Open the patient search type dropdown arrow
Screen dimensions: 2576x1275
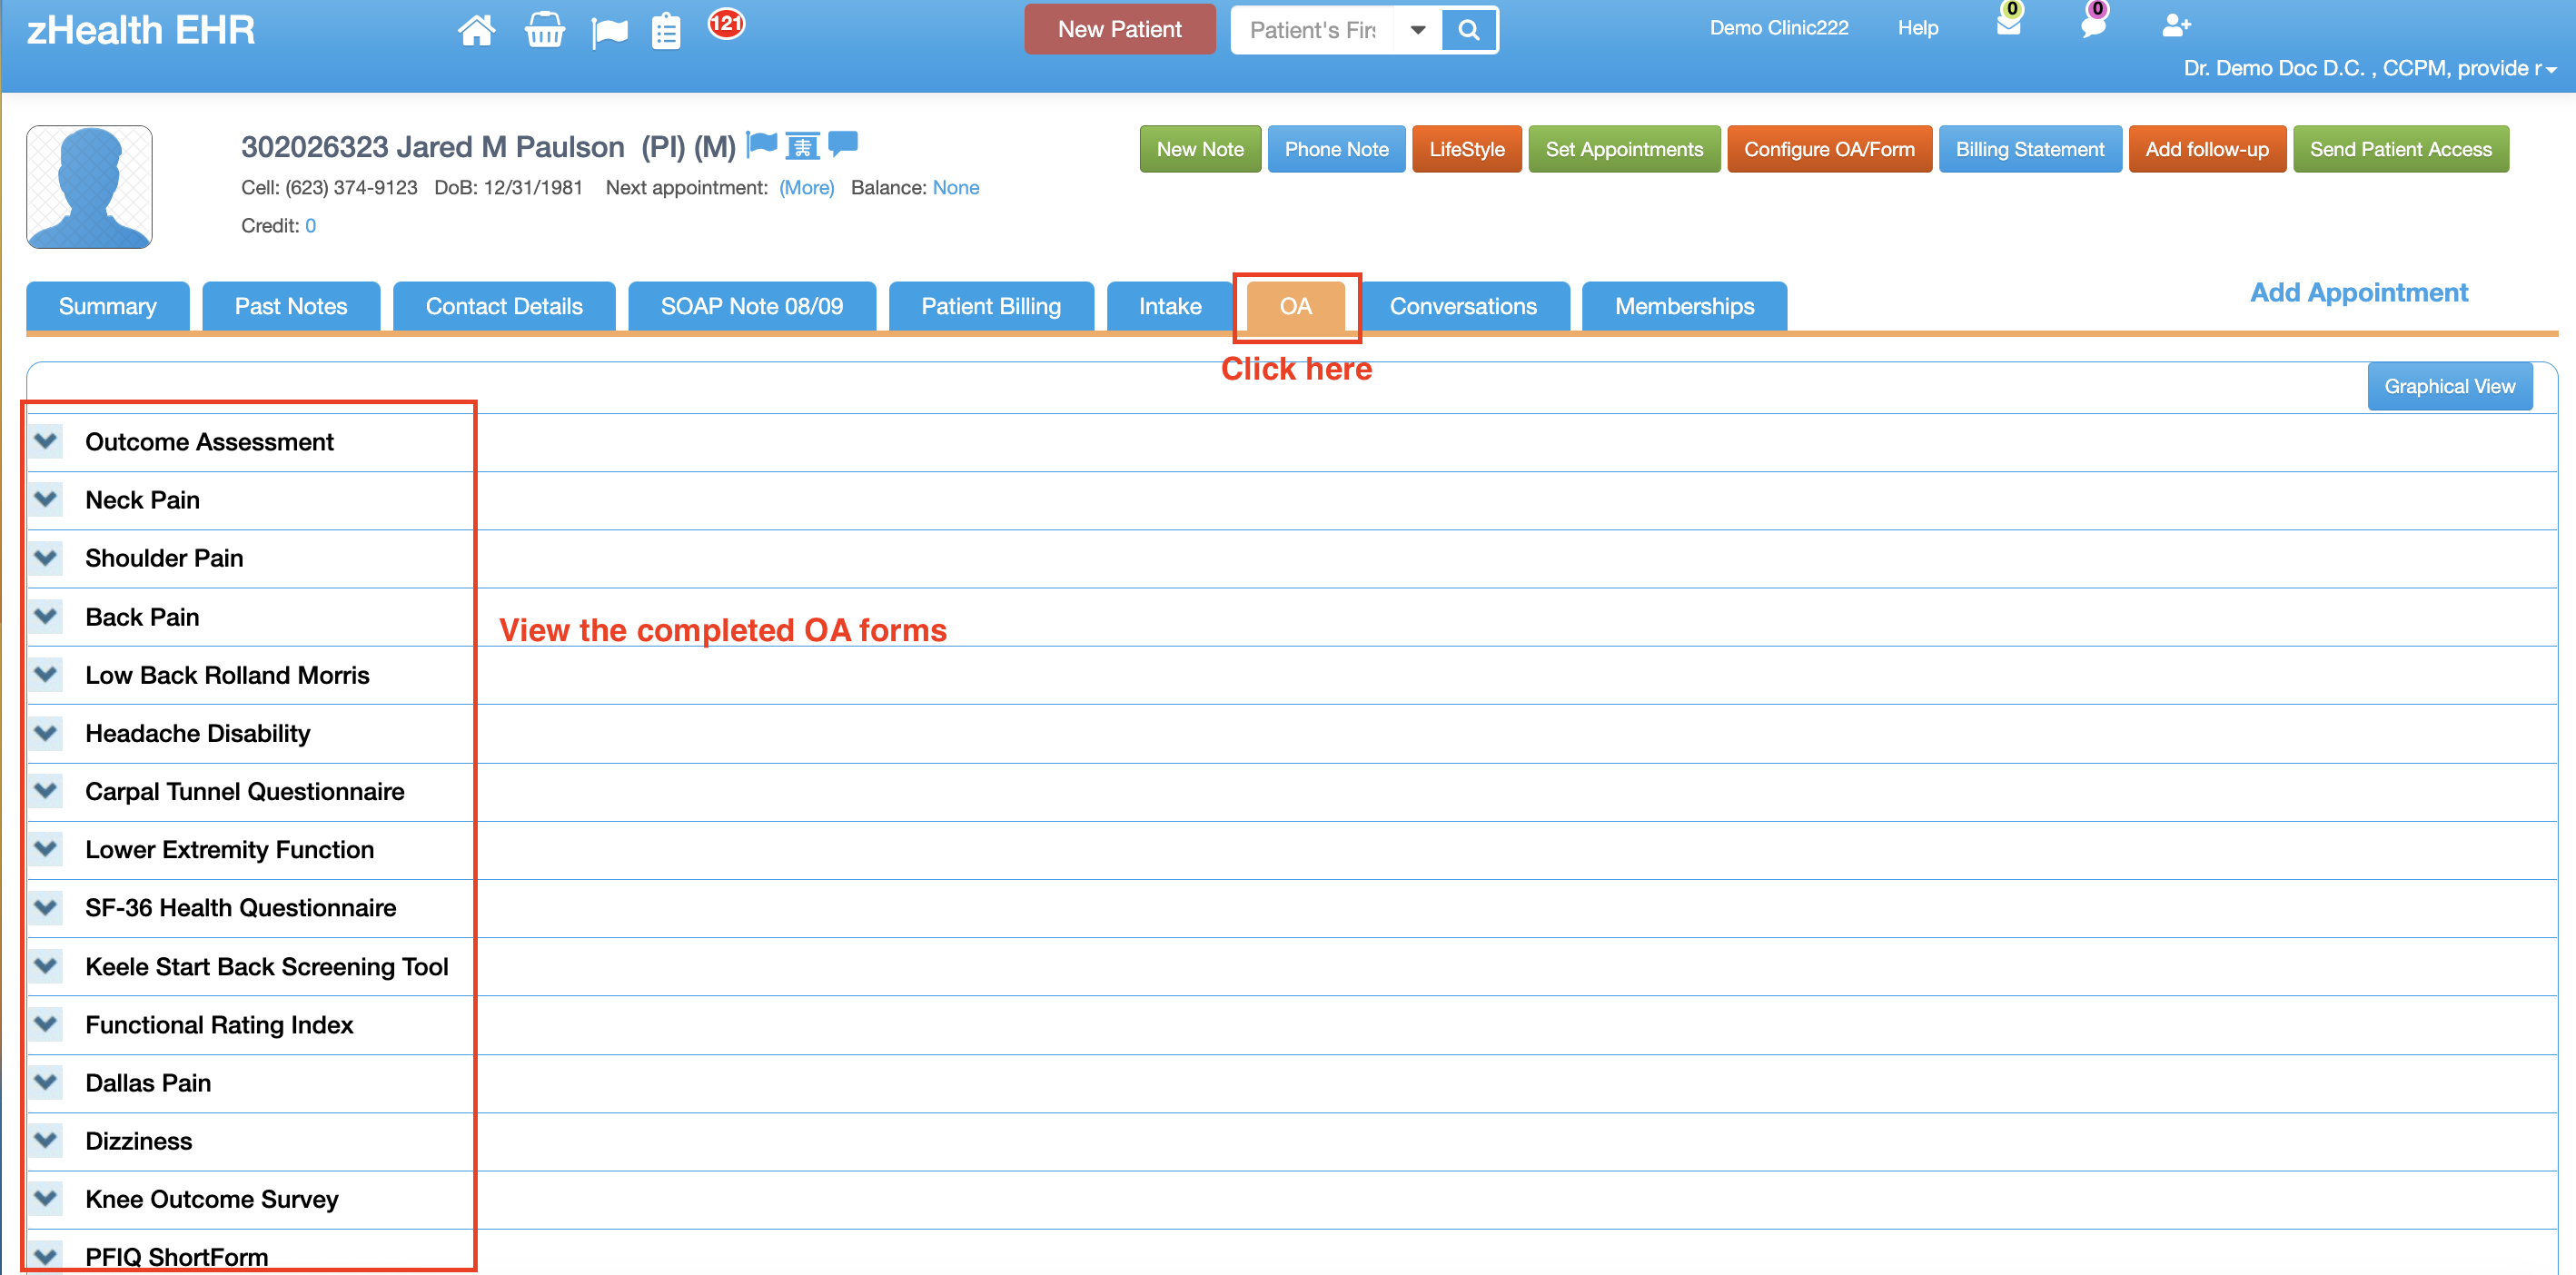pos(1418,30)
